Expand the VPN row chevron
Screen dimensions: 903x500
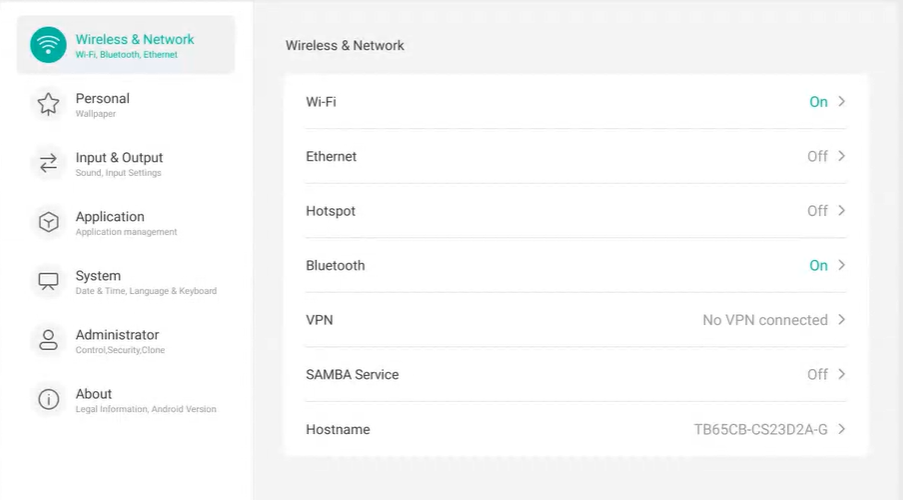click(x=842, y=320)
